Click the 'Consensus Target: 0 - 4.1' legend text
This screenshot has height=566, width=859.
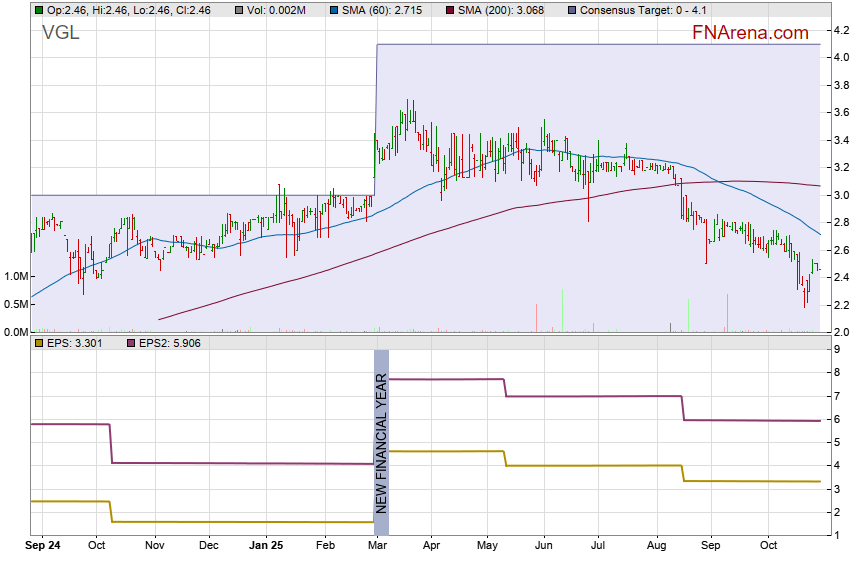coord(641,9)
